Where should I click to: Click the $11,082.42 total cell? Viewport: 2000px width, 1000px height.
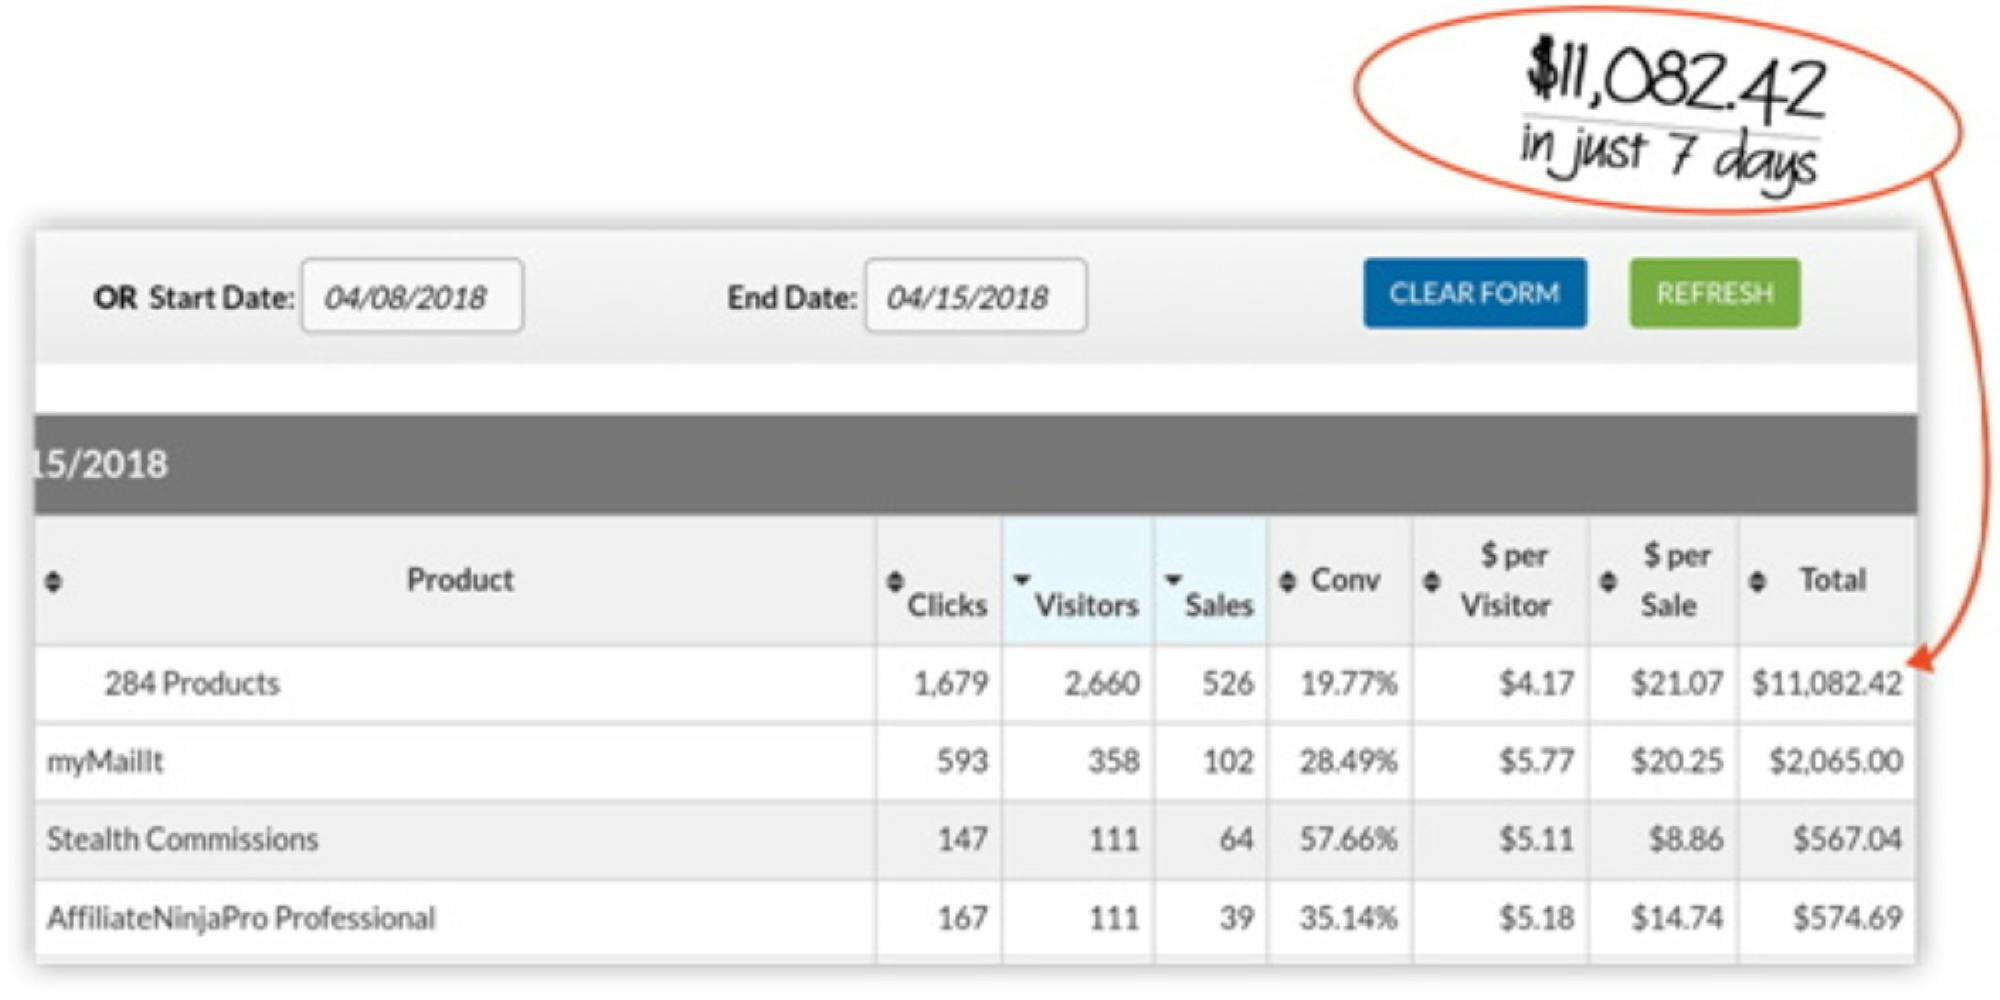click(1826, 684)
